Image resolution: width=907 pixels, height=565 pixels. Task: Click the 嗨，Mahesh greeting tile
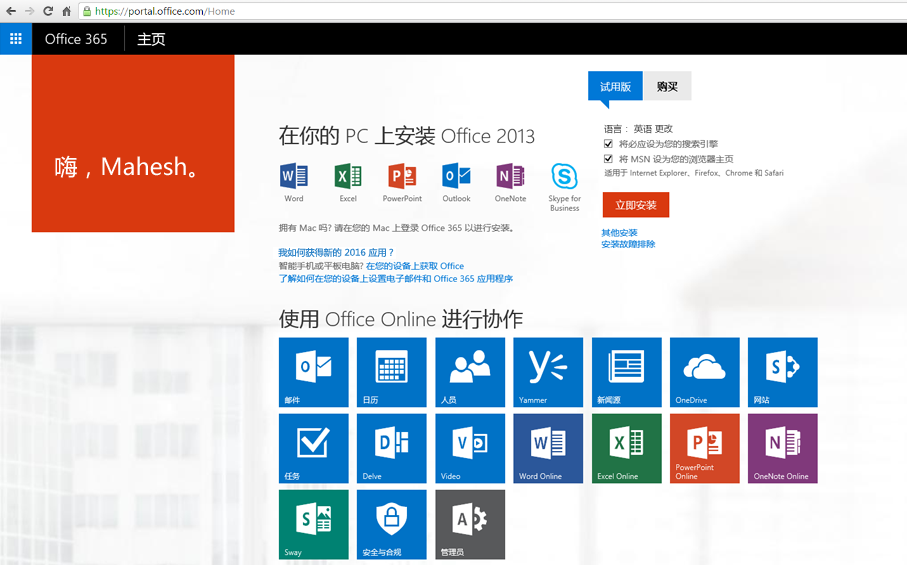pyautogui.click(x=133, y=143)
